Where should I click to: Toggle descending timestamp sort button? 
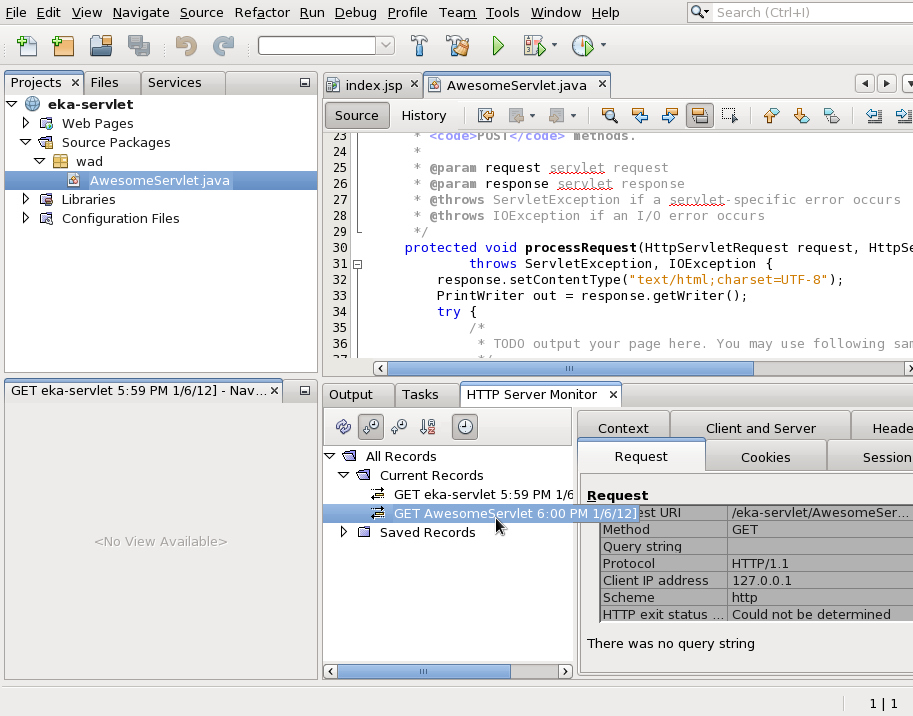click(x=370, y=427)
